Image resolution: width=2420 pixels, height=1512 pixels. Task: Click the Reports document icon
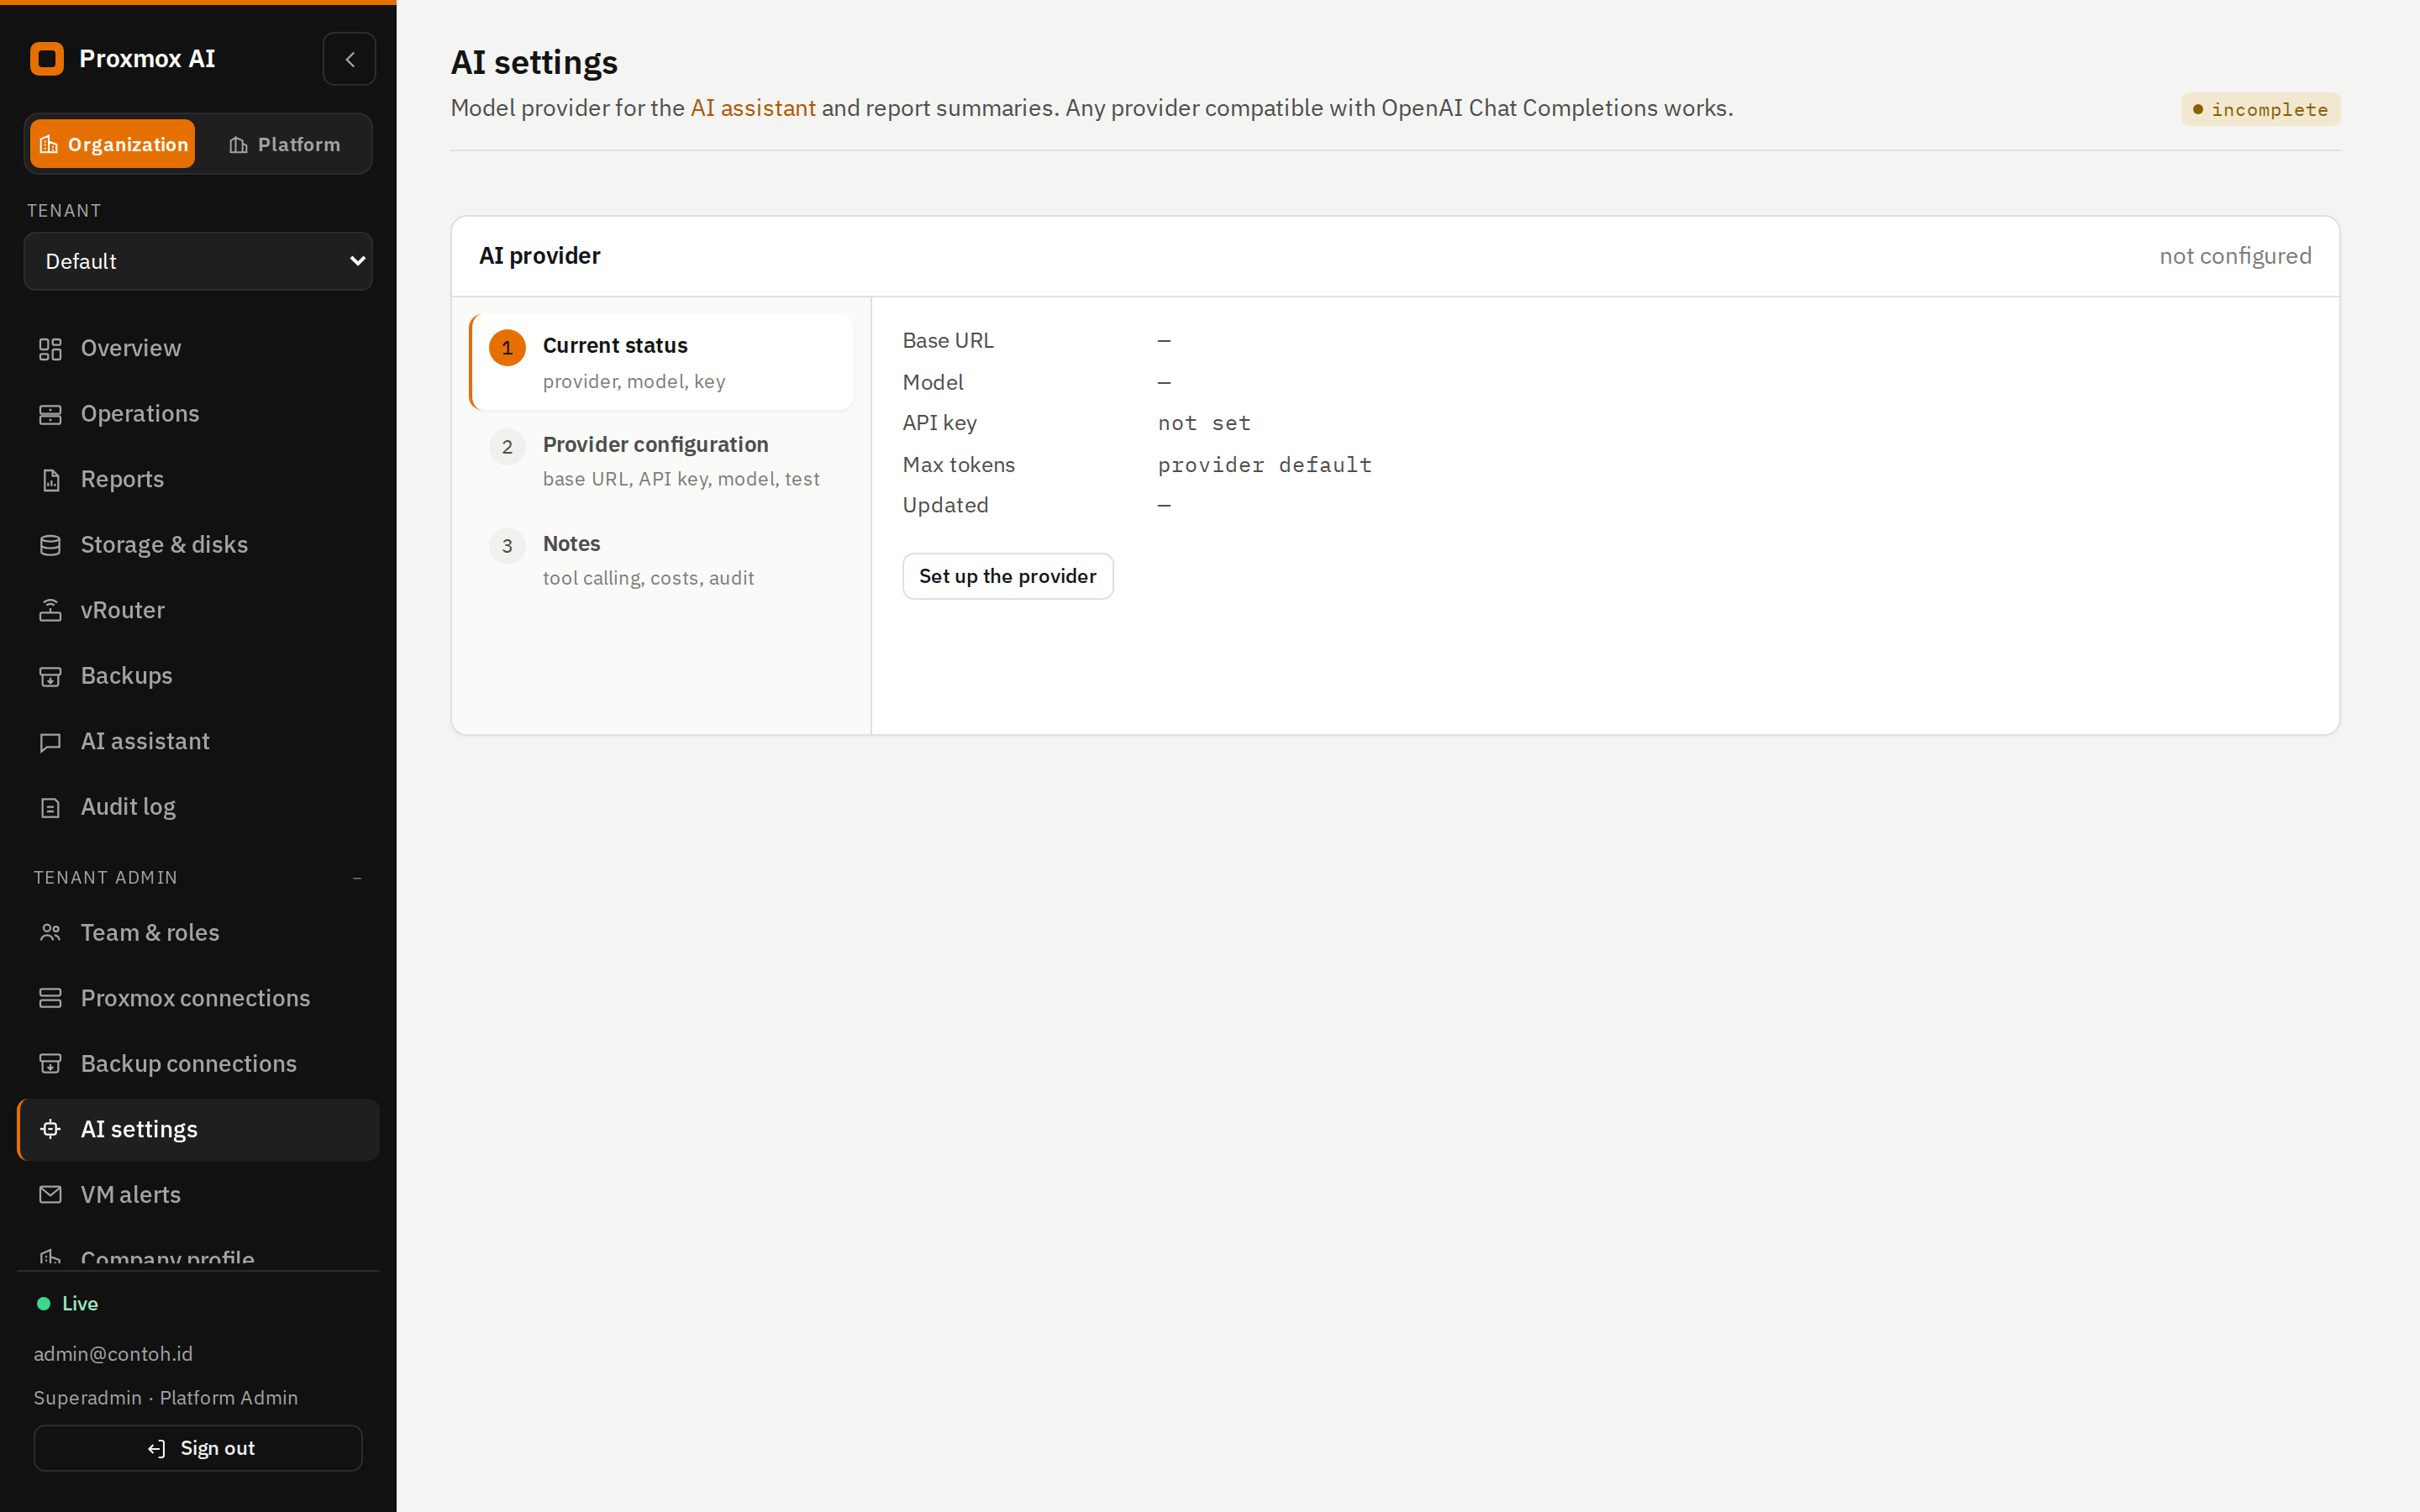(x=50, y=480)
